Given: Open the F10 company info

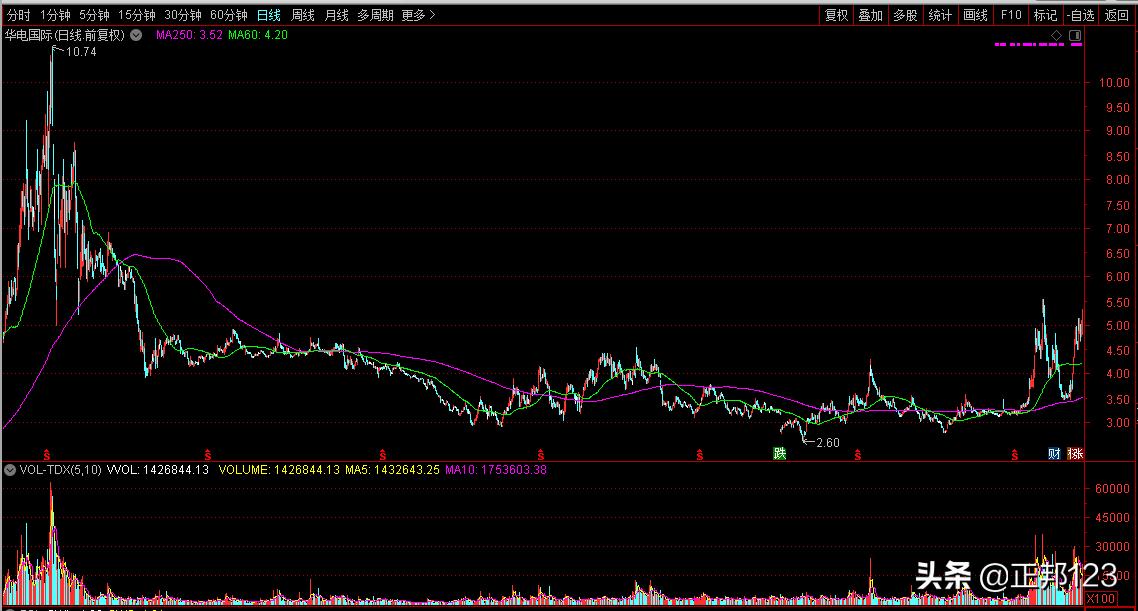Looking at the screenshot, I should [x=1010, y=15].
